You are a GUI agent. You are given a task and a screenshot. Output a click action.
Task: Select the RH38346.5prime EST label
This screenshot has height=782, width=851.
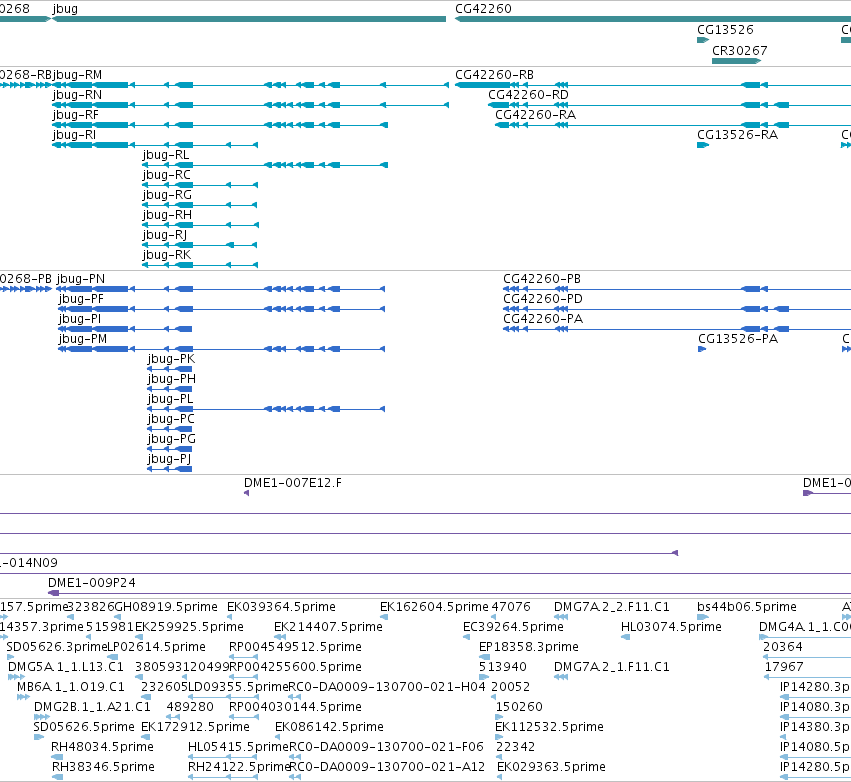coord(103,767)
